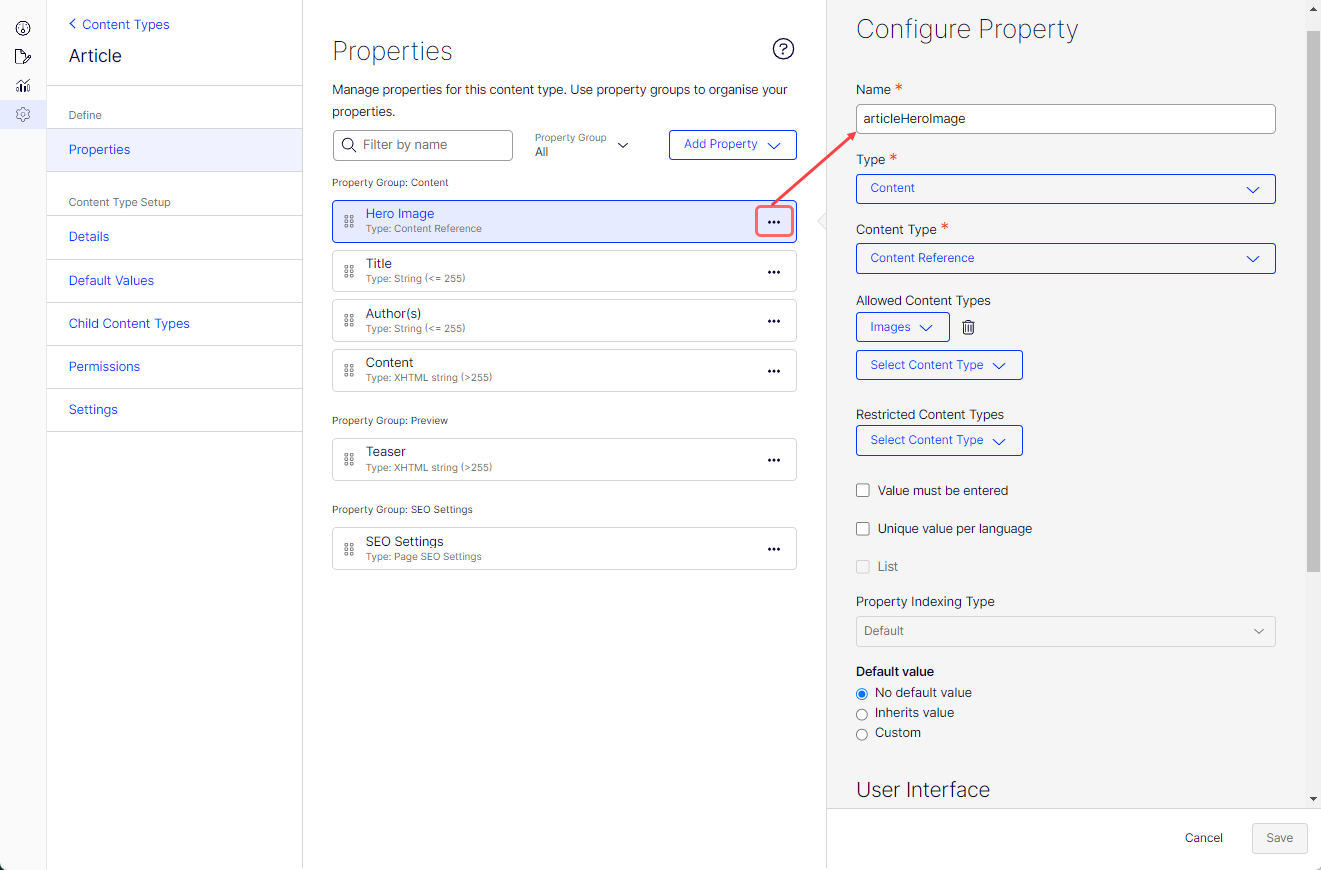Image resolution: width=1321 pixels, height=870 pixels.
Task: Open the content editing page-pencil icon
Action: click(23, 57)
